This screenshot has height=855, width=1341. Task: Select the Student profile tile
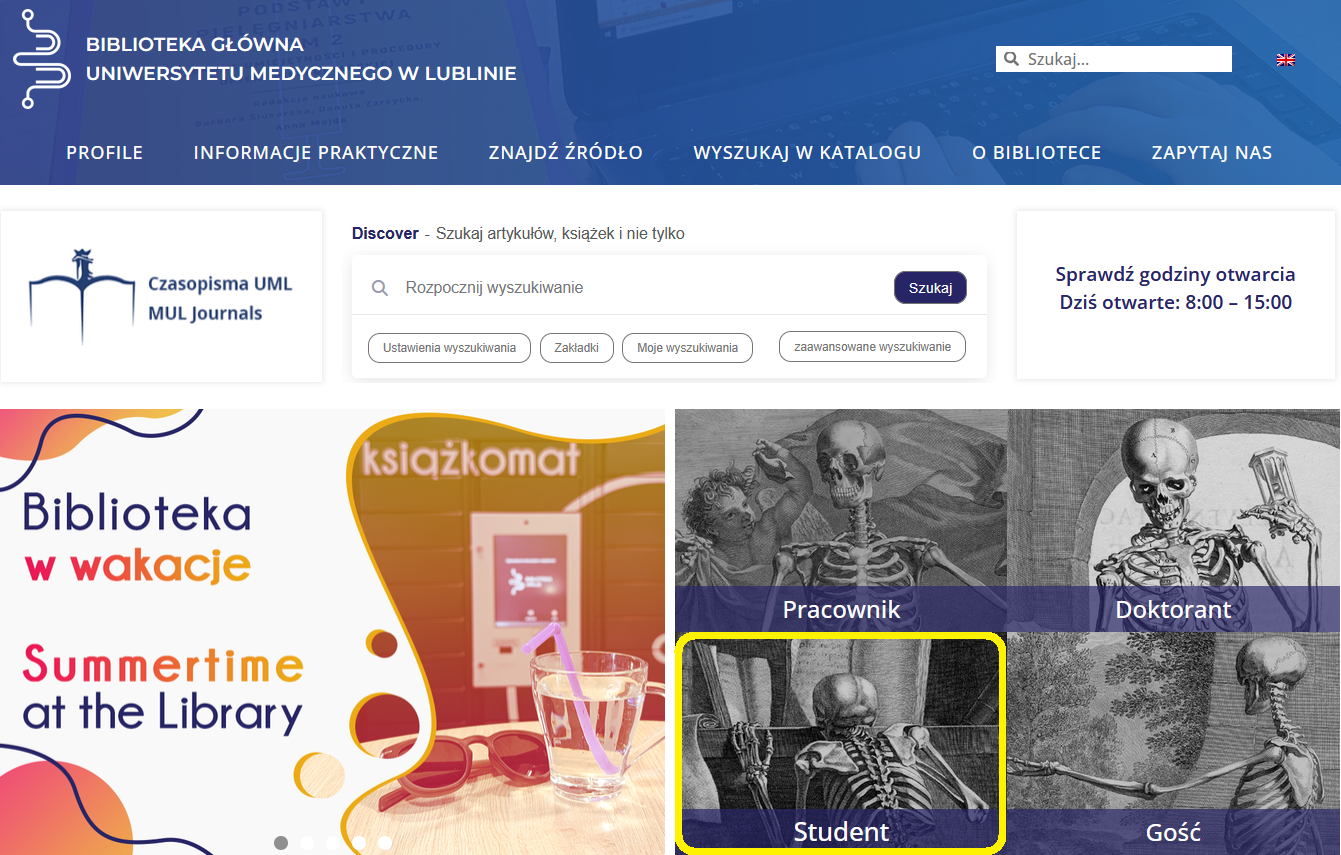841,743
